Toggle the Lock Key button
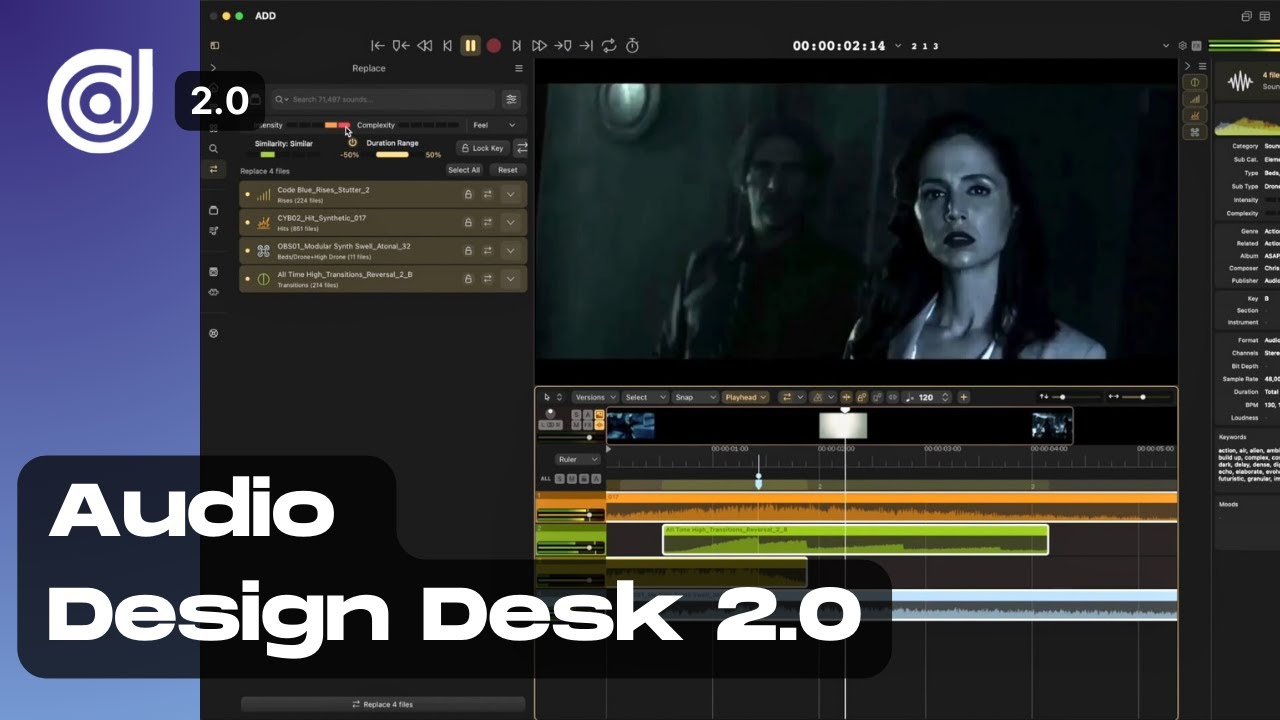 click(x=482, y=148)
